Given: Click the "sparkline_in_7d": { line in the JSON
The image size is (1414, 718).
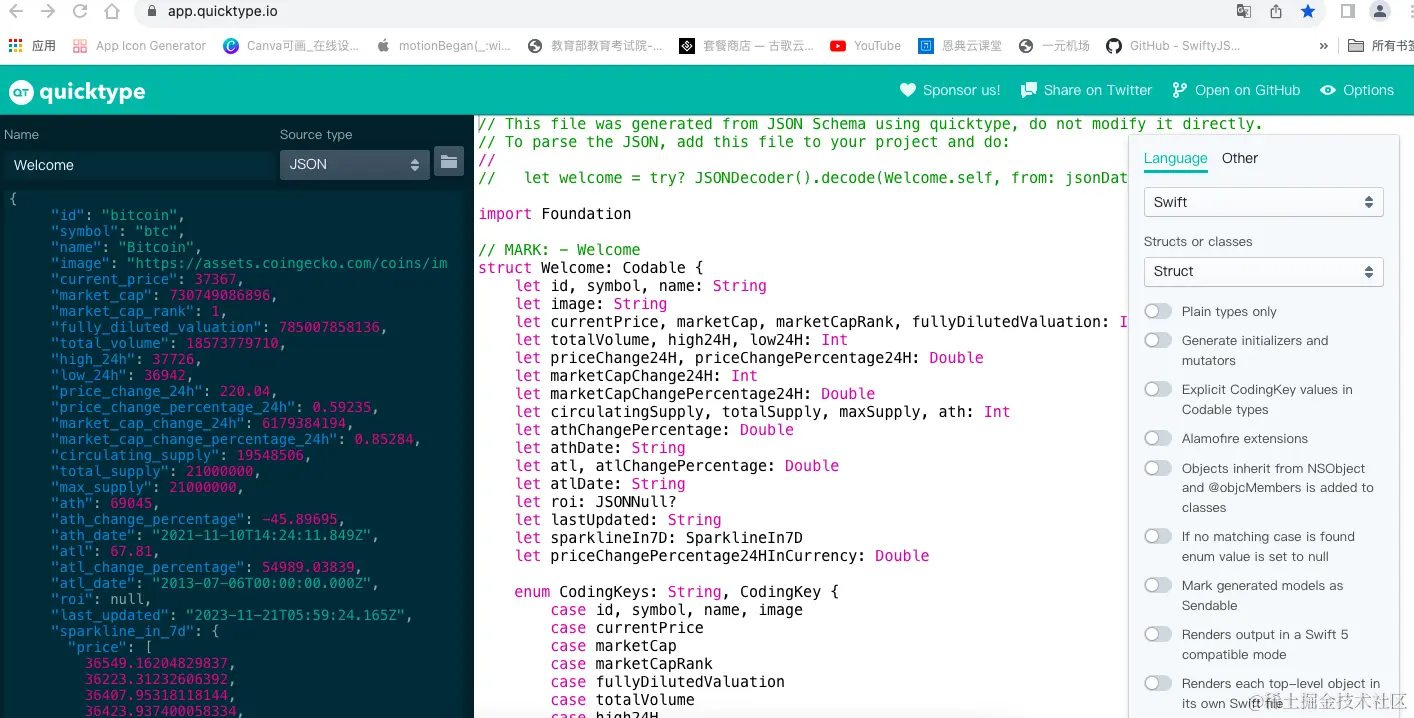Looking at the screenshot, I should pos(135,631).
